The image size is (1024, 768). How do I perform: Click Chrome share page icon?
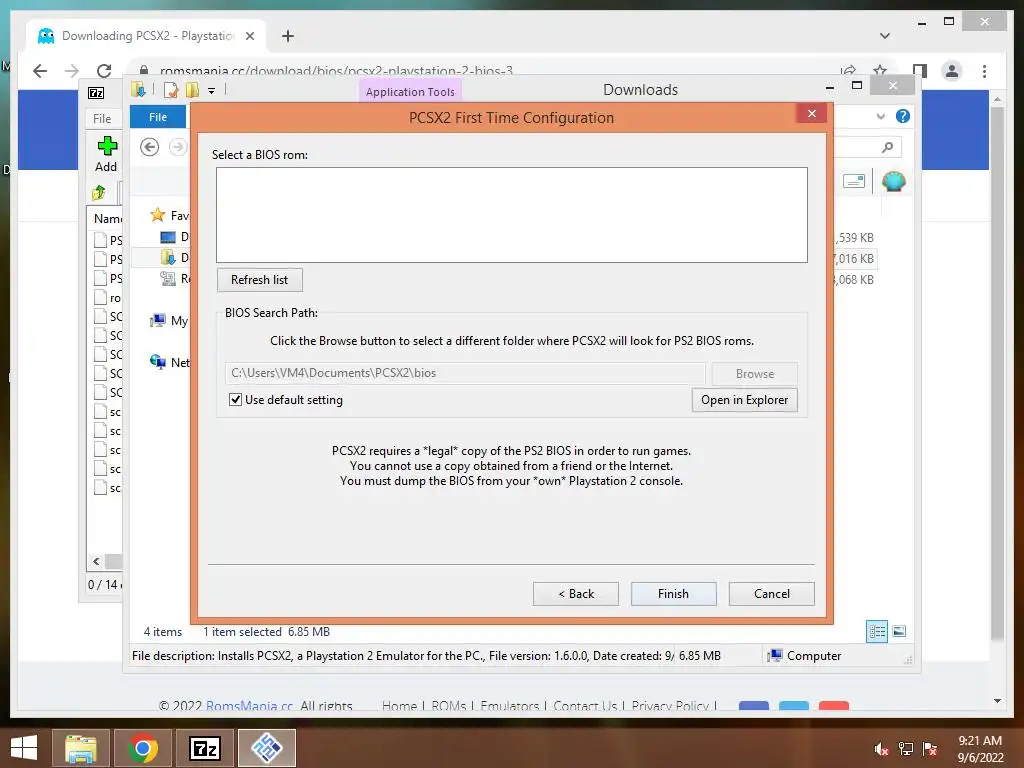(x=848, y=70)
